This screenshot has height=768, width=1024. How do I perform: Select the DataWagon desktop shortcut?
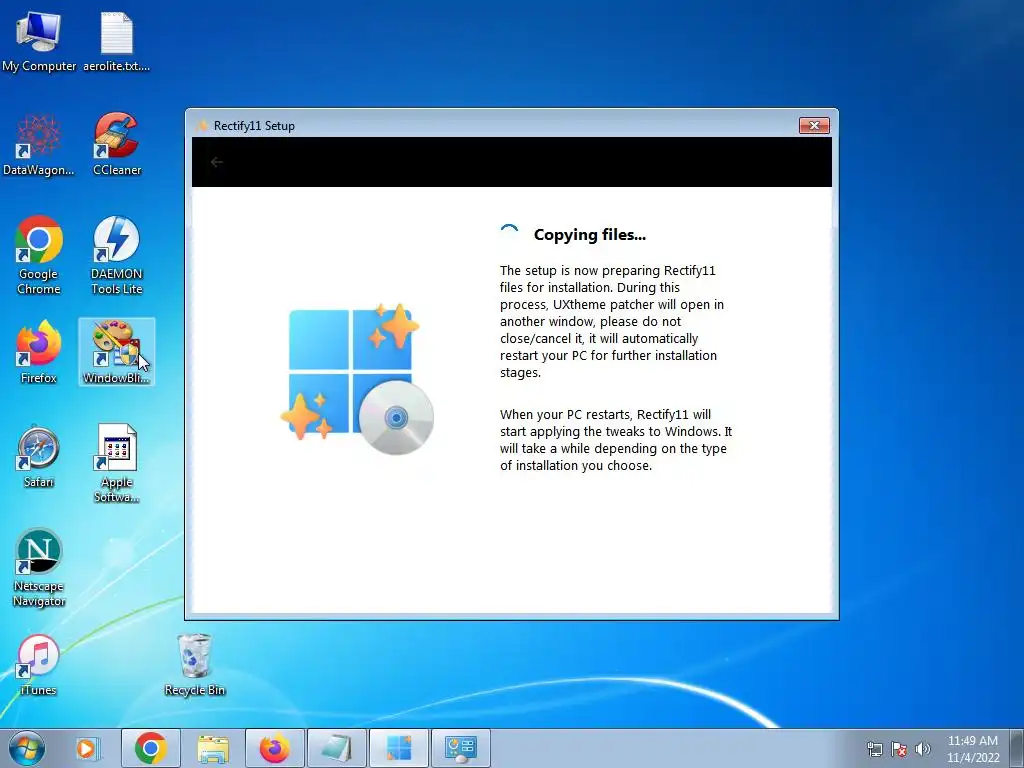39,145
